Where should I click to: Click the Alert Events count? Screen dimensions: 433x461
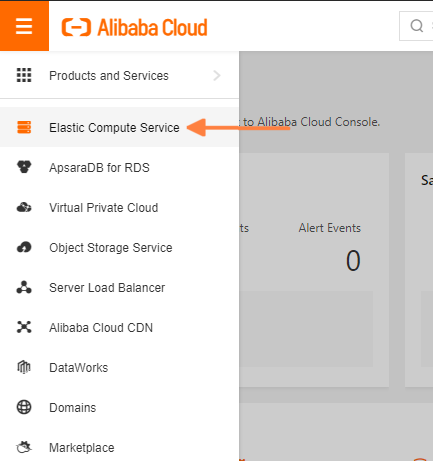coord(353,261)
